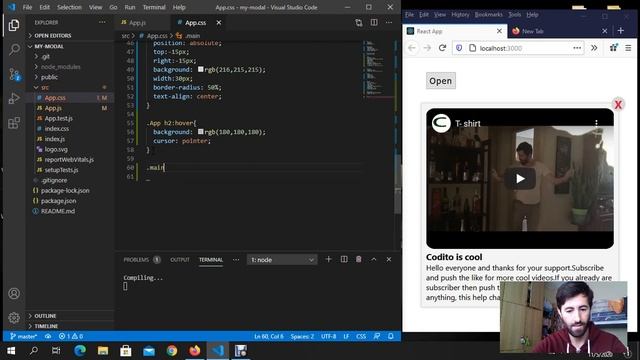
Task: Open Firefox overflow chevron menu
Action: pyautogui.click(x=594, y=48)
